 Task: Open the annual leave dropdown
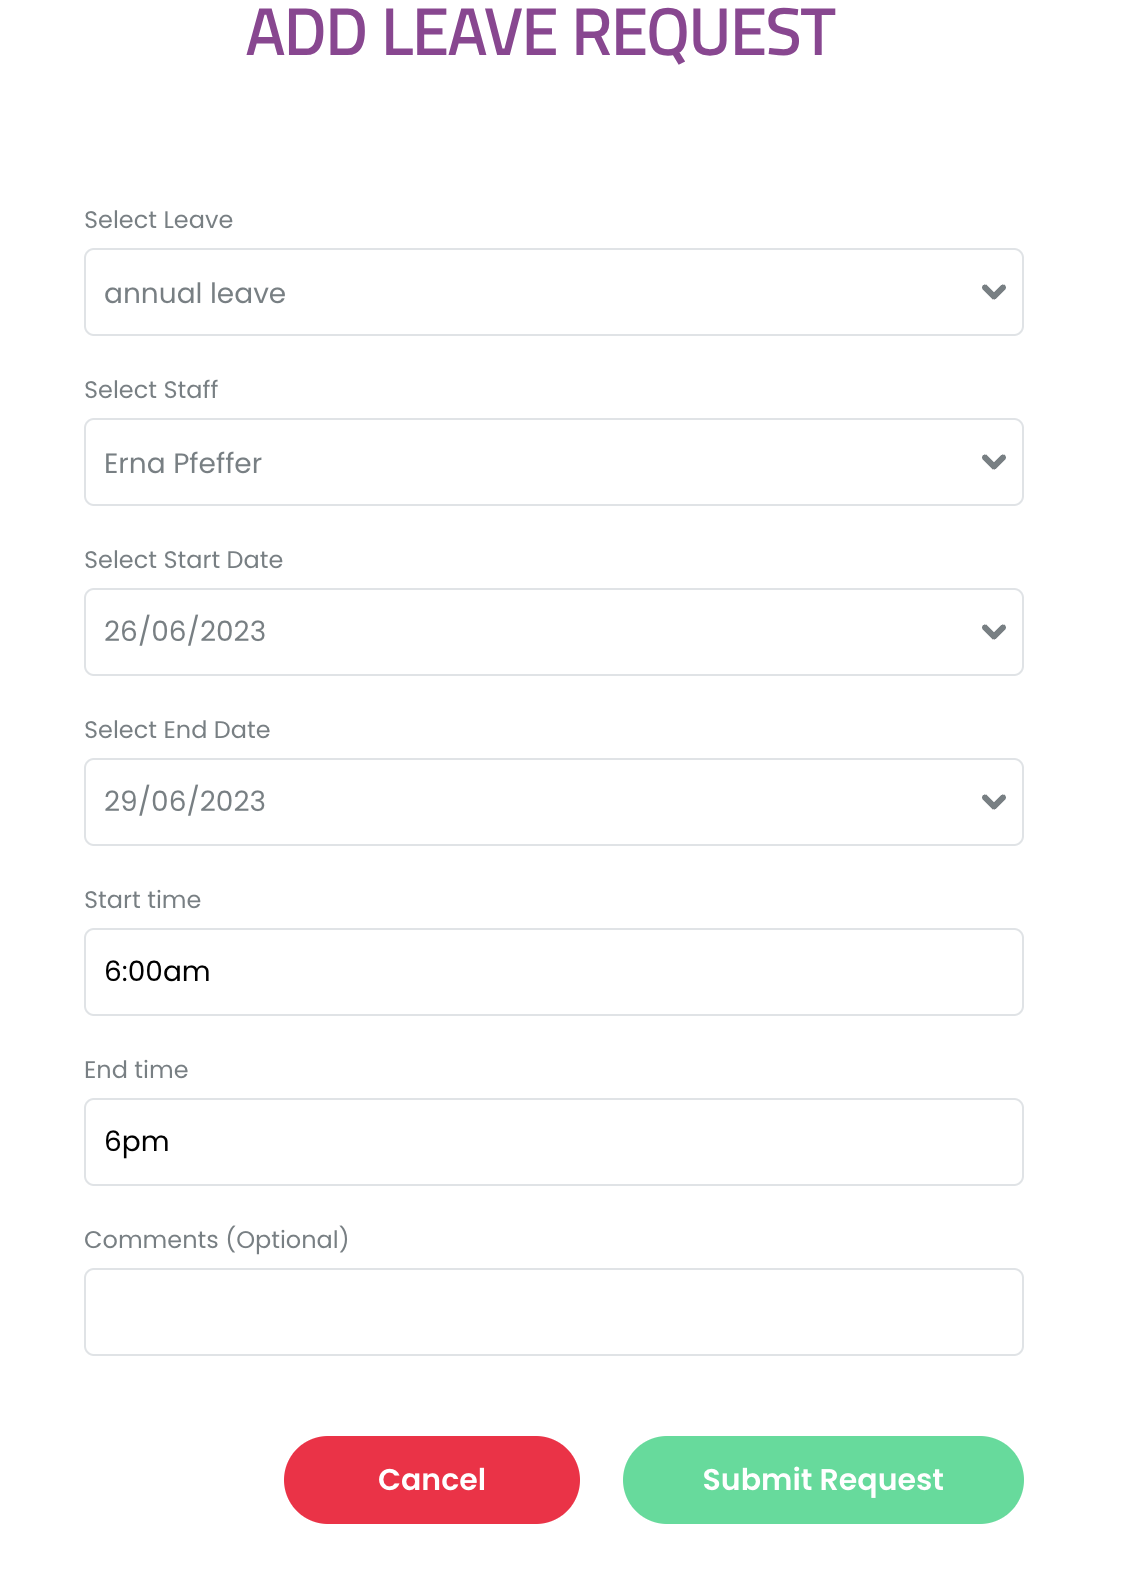(x=554, y=292)
